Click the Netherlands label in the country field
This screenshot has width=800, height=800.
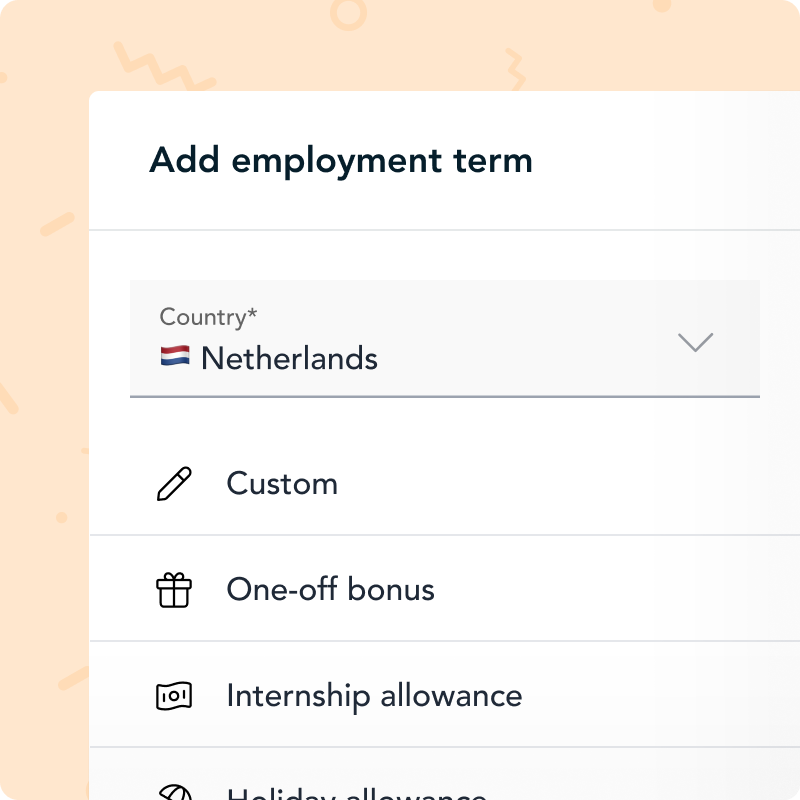coord(289,357)
